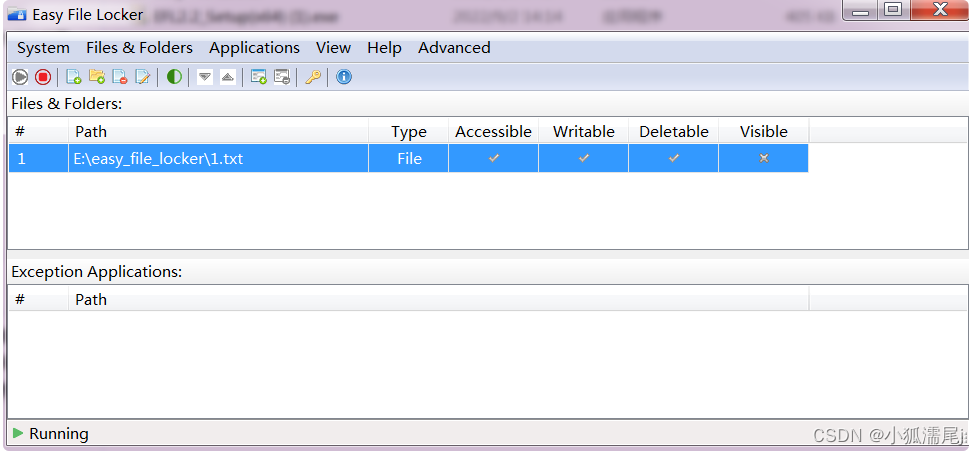
Task: Open the Files & Folders menu
Action: 140,48
